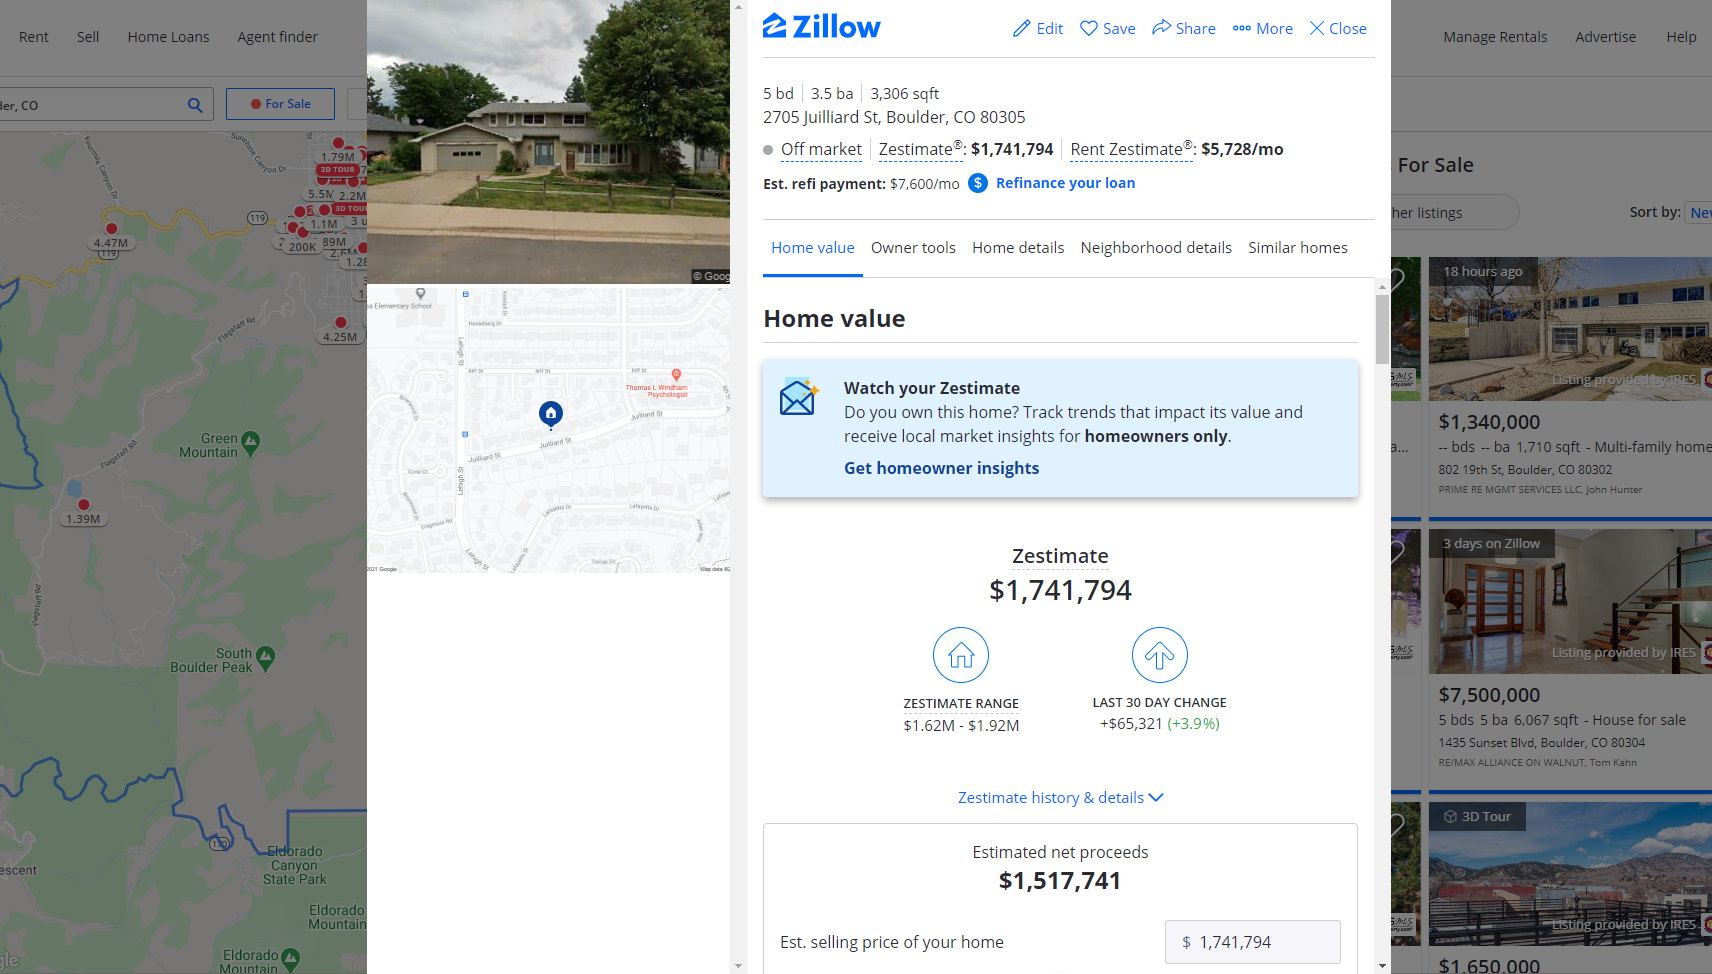1712x974 pixels.
Task: Click the blue home marker on the mini map
Action: 551,413
